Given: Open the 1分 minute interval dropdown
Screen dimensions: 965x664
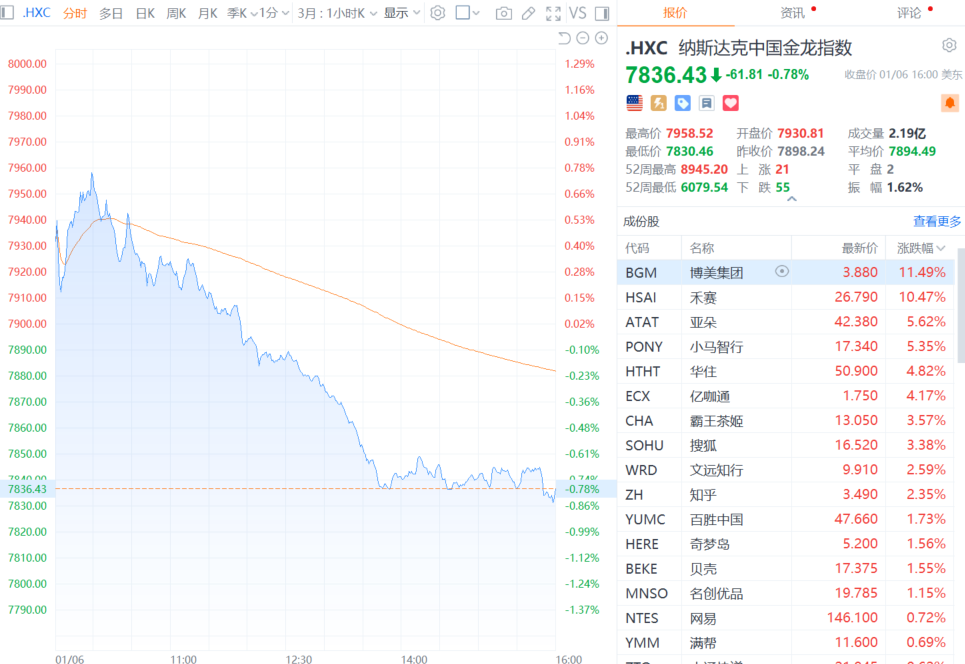Looking at the screenshot, I should click(274, 13).
